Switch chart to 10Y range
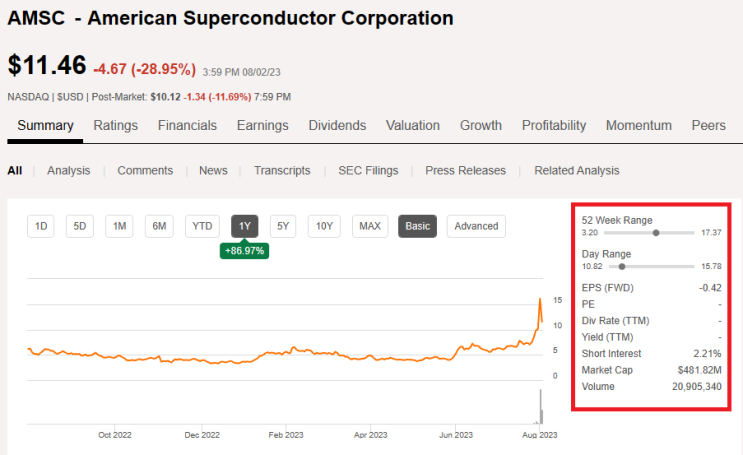 (324, 226)
